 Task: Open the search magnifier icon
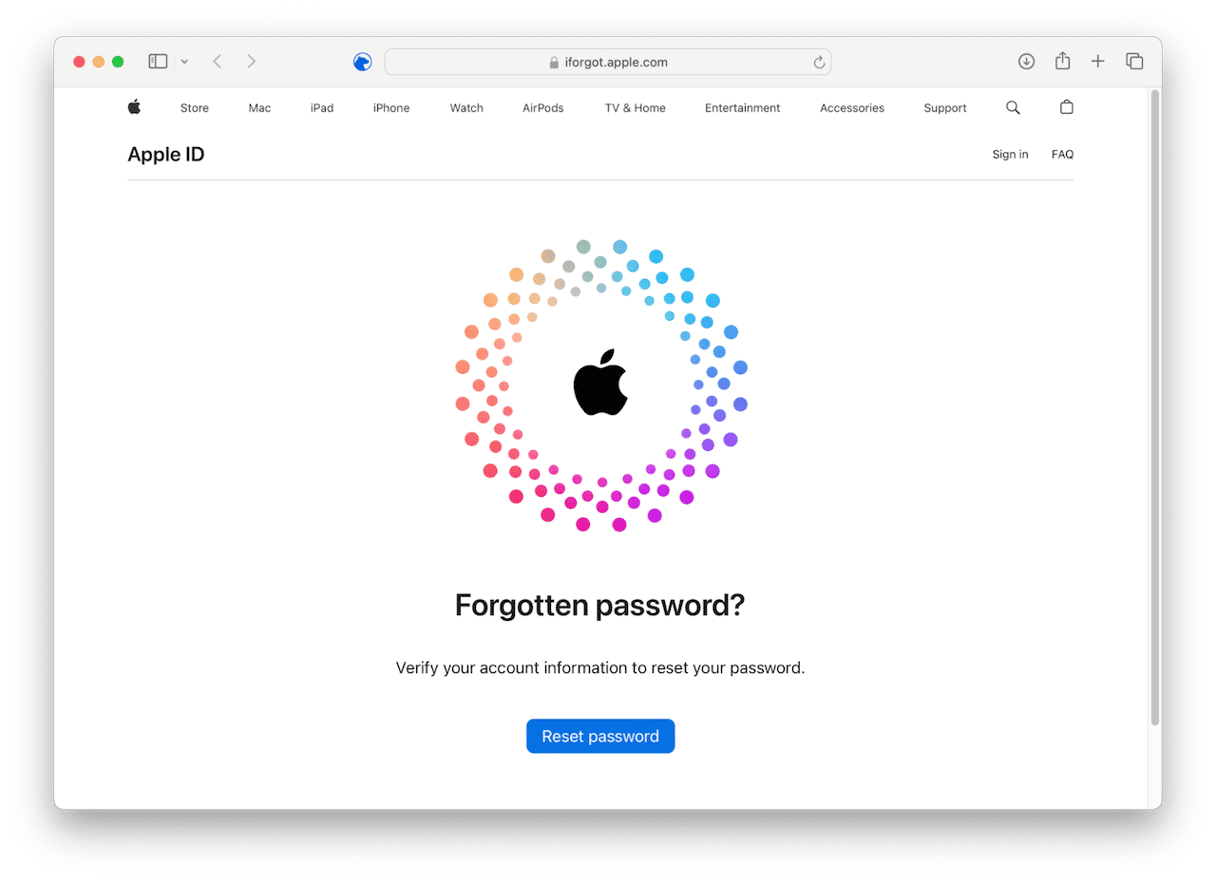(x=1013, y=108)
